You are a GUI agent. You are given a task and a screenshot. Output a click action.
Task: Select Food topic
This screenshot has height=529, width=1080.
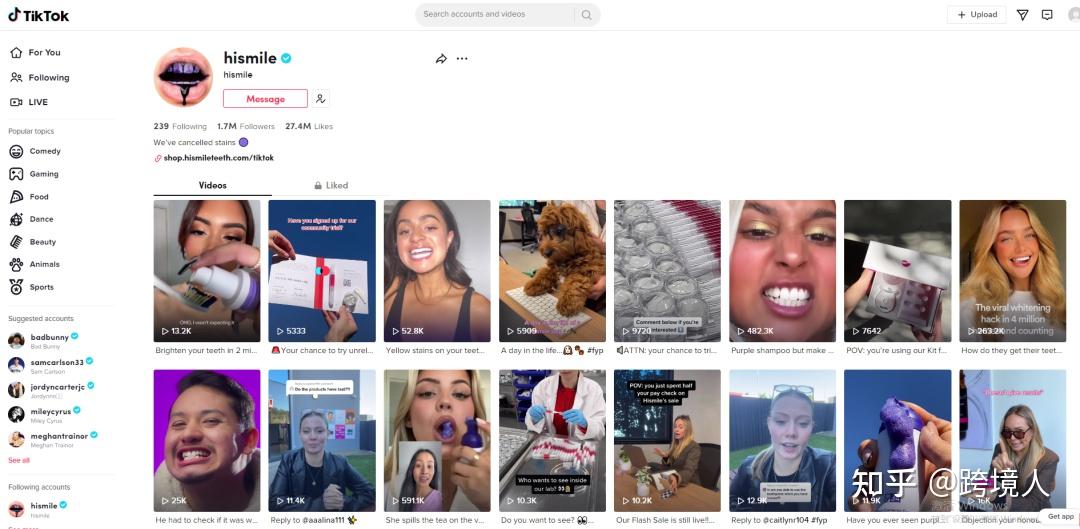30,197
